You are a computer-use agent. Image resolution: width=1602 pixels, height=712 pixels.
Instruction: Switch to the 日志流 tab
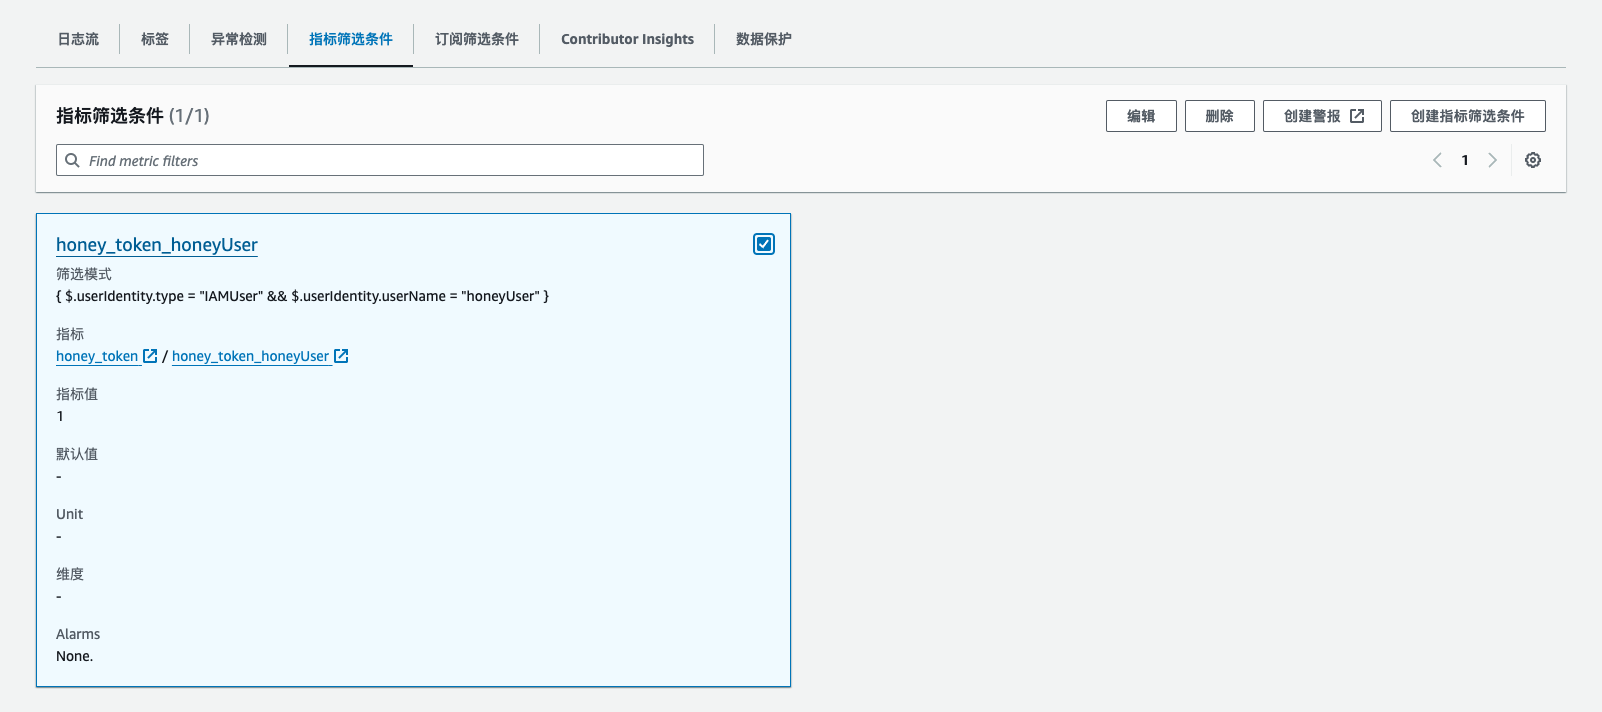click(78, 39)
